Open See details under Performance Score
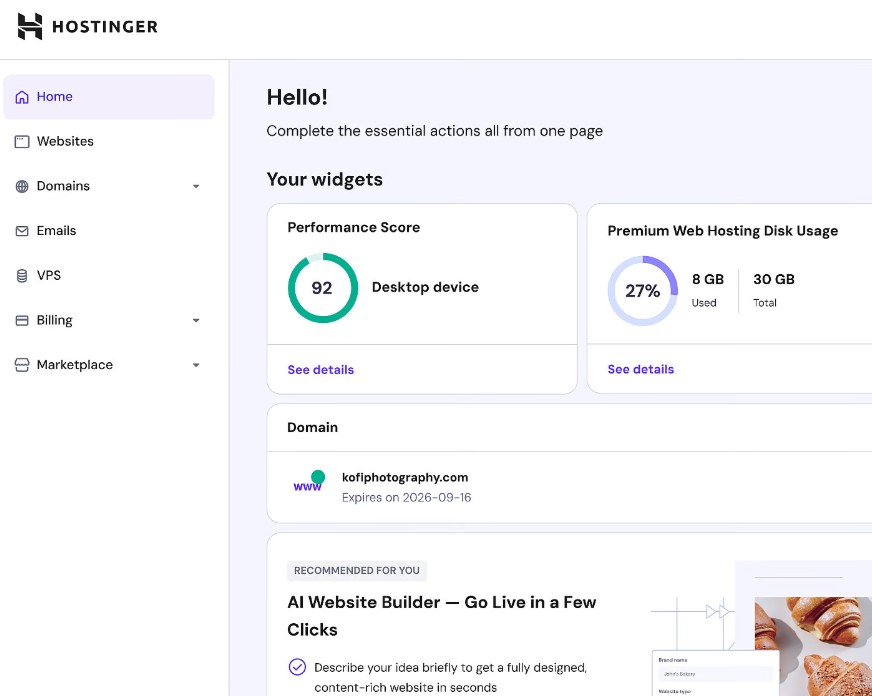 click(321, 370)
